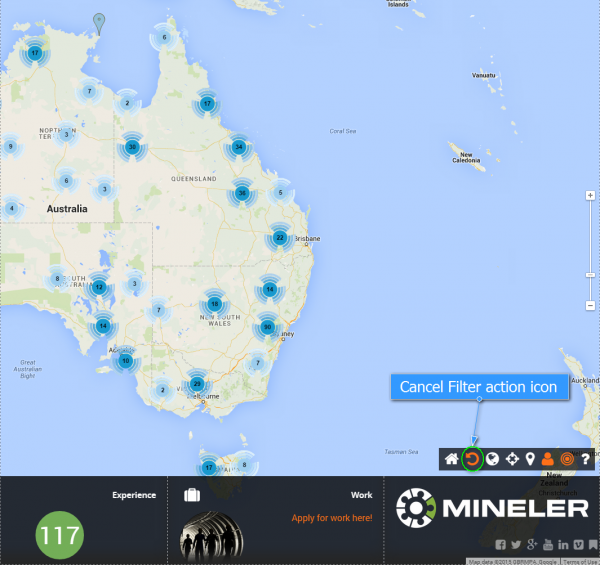Viewport: 600px width, 565px height.
Task: Open the Facebook page icon
Action: [501, 544]
